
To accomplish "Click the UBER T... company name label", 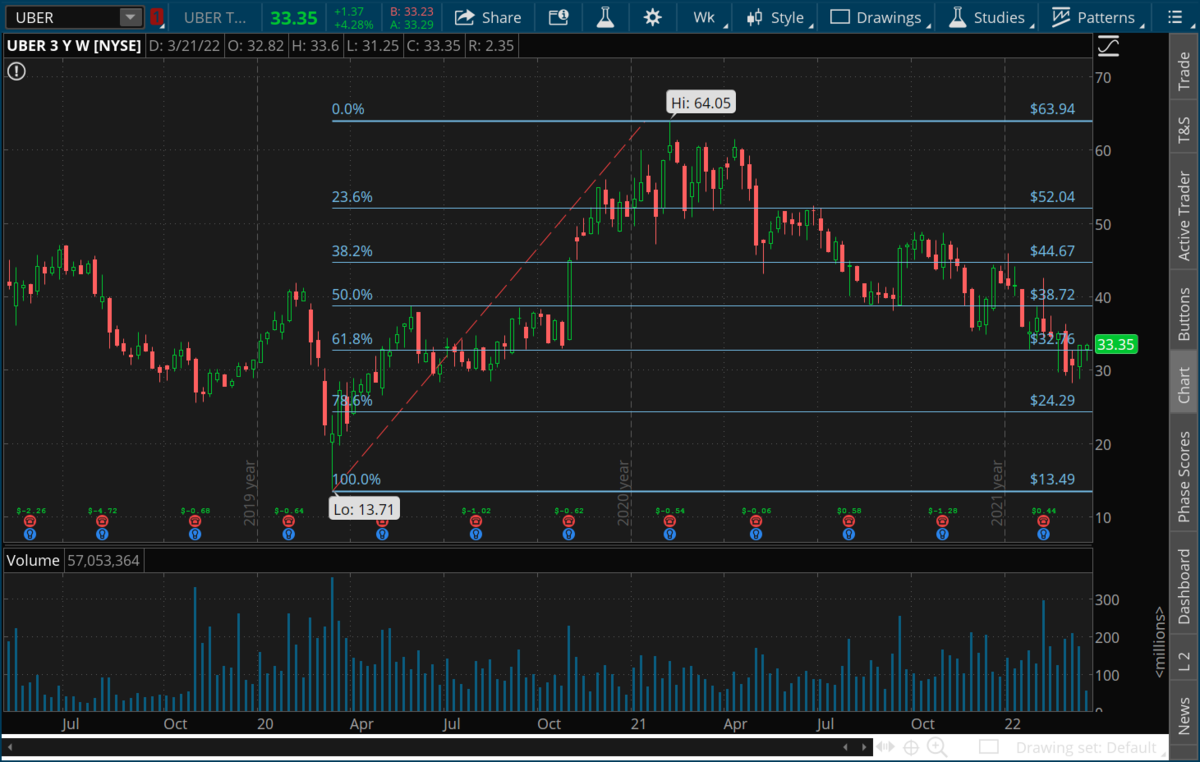I will coord(215,17).
